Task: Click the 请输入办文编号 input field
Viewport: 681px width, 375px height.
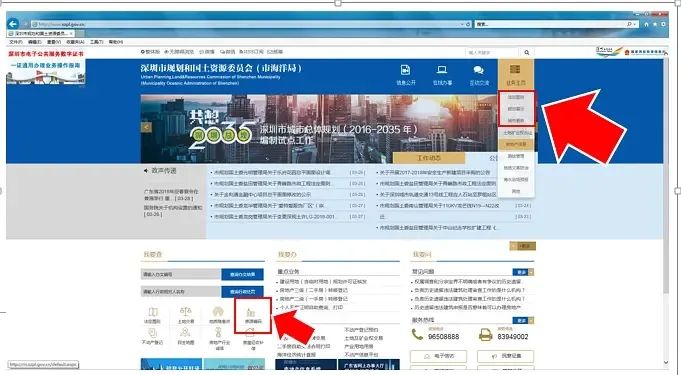Action: (181, 275)
